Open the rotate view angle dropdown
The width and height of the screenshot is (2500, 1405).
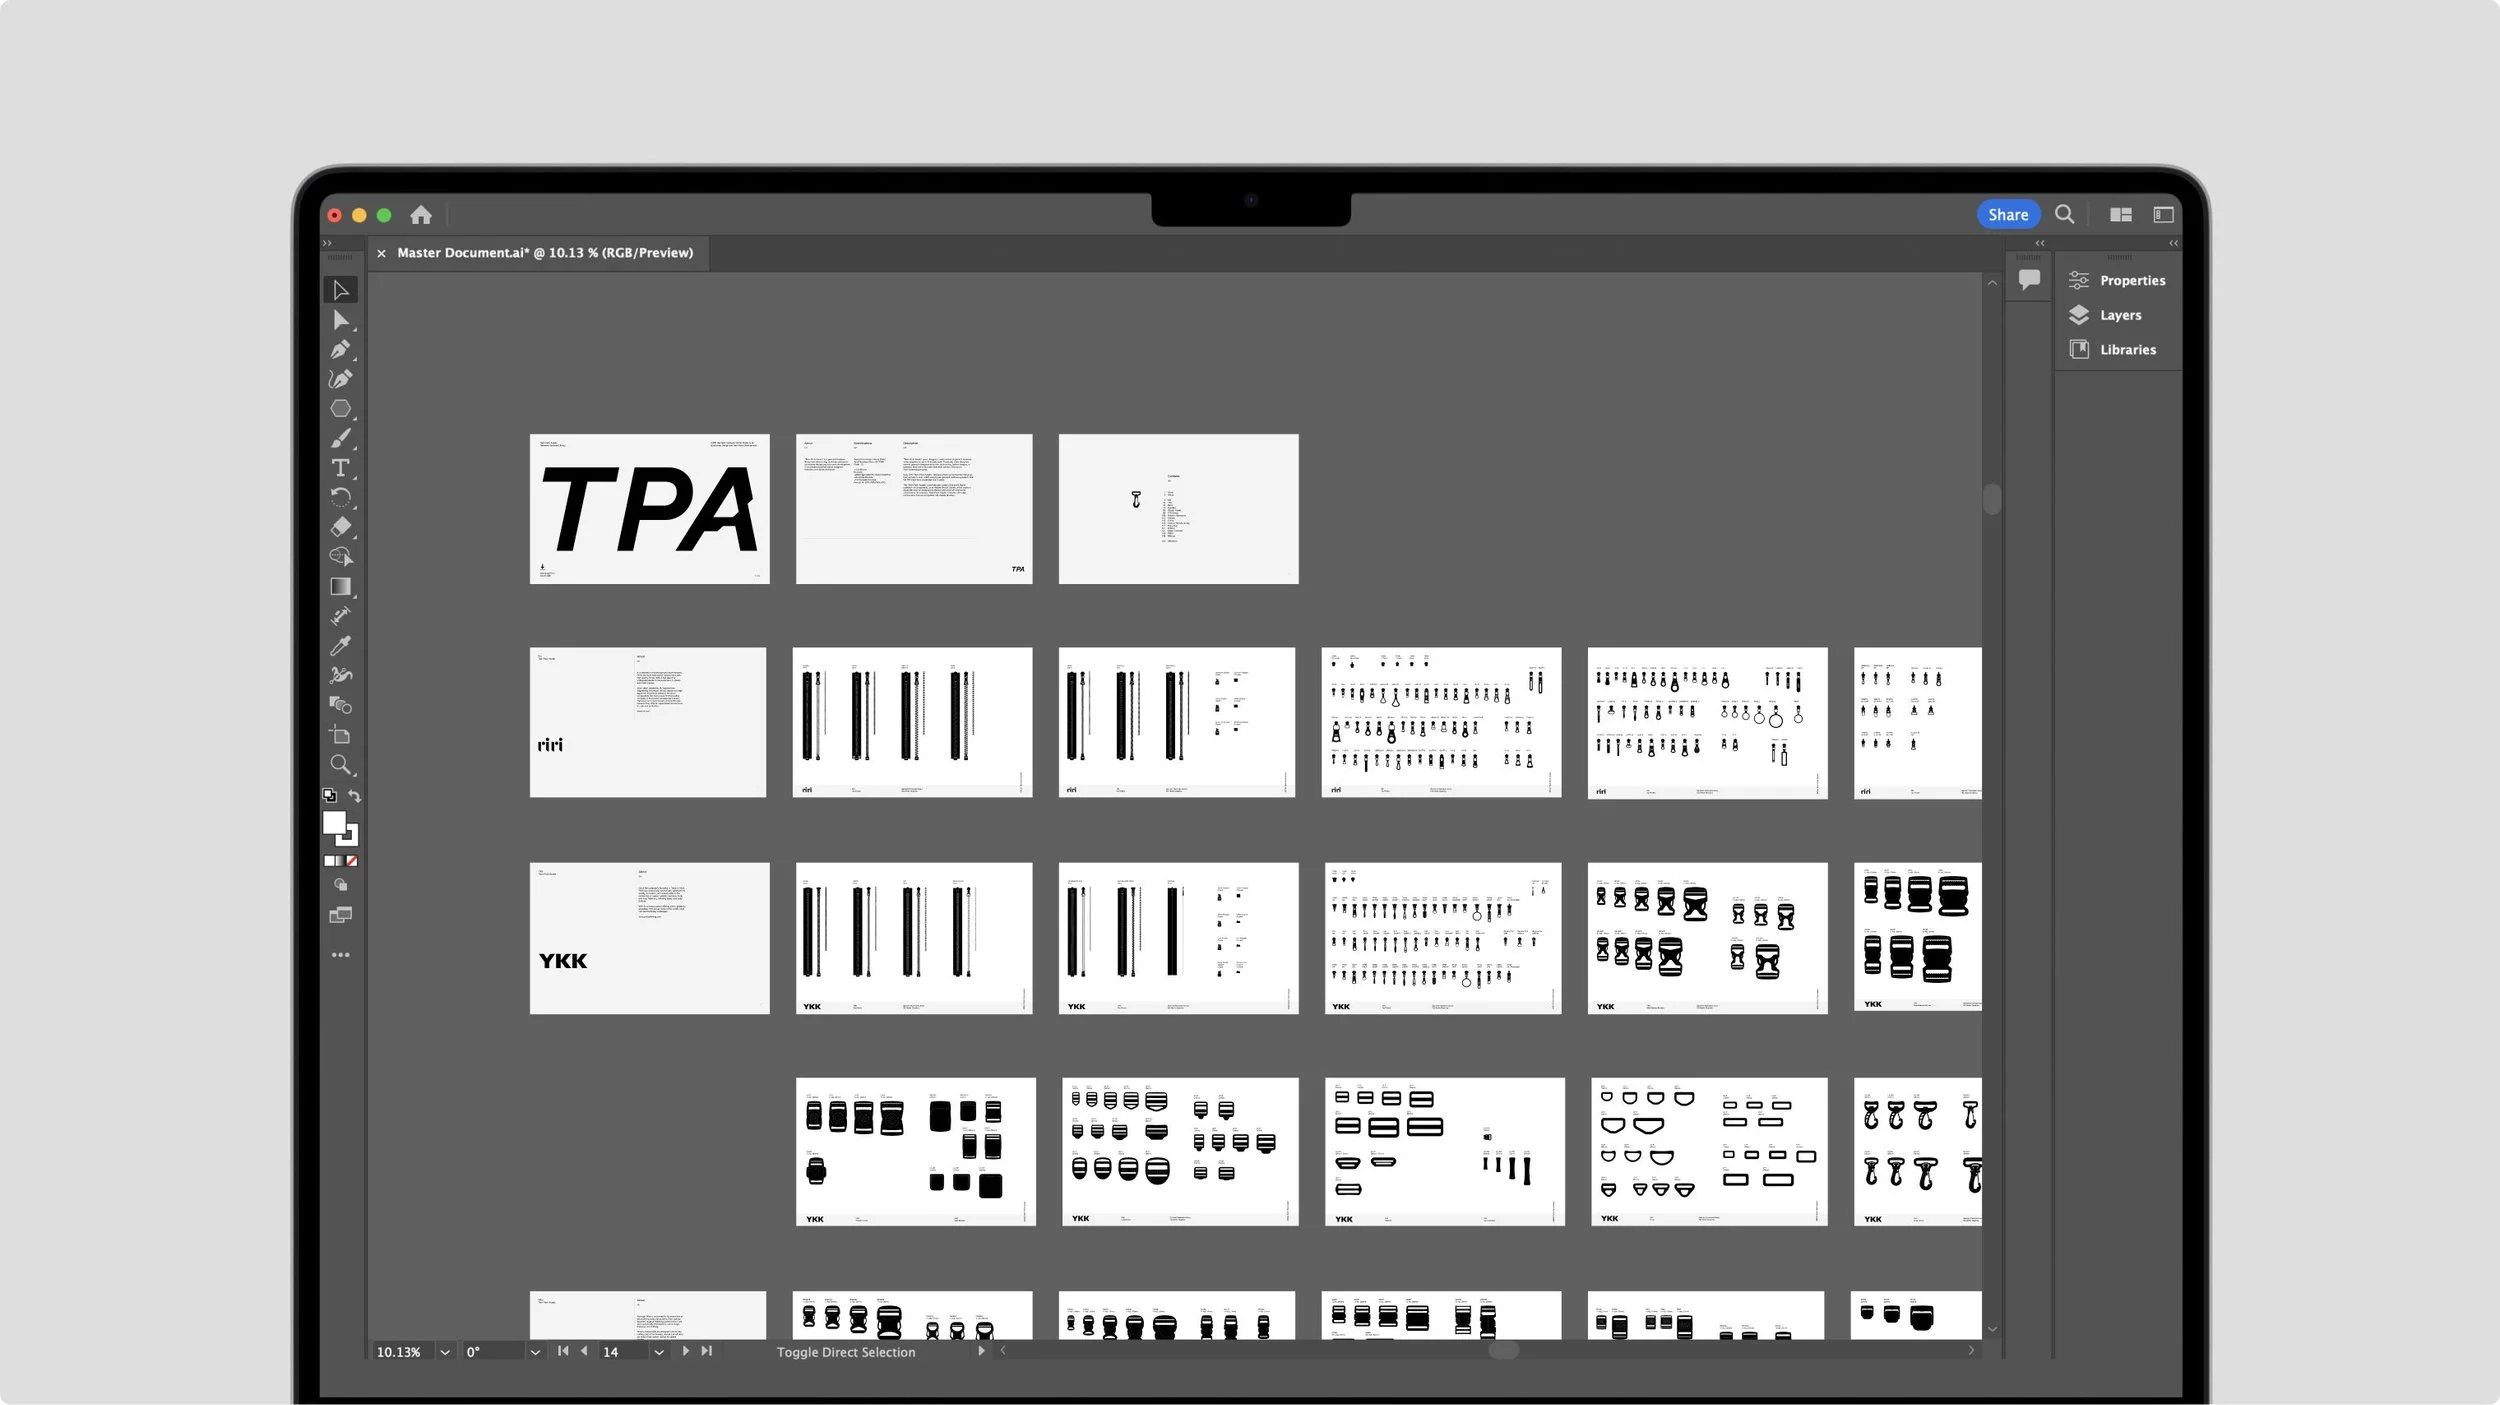[x=535, y=1352]
